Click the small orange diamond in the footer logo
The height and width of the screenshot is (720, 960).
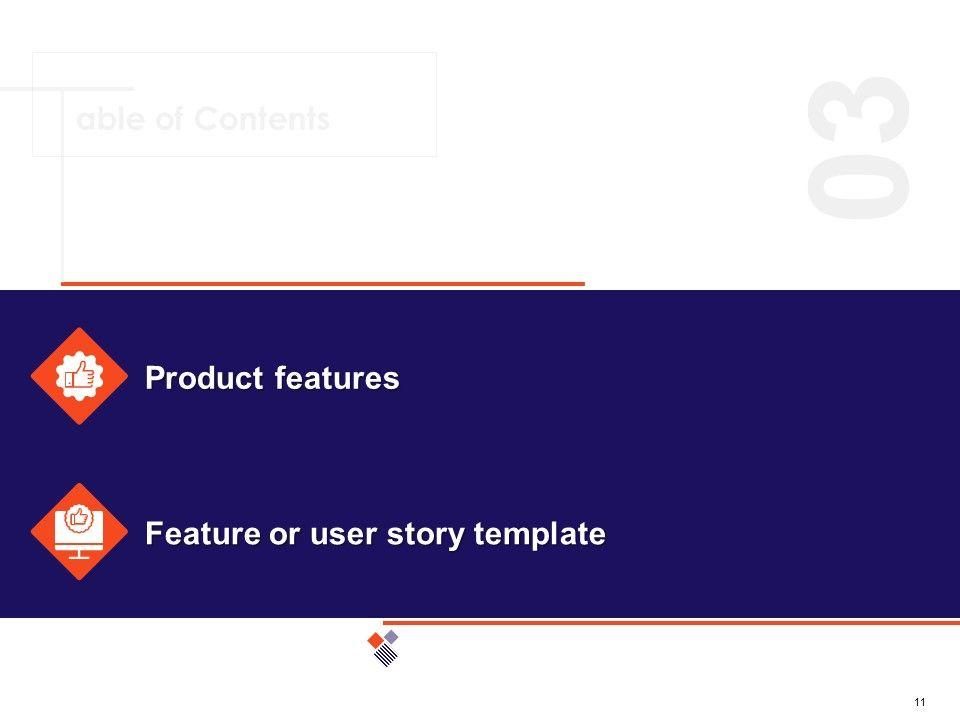[x=375, y=640]
